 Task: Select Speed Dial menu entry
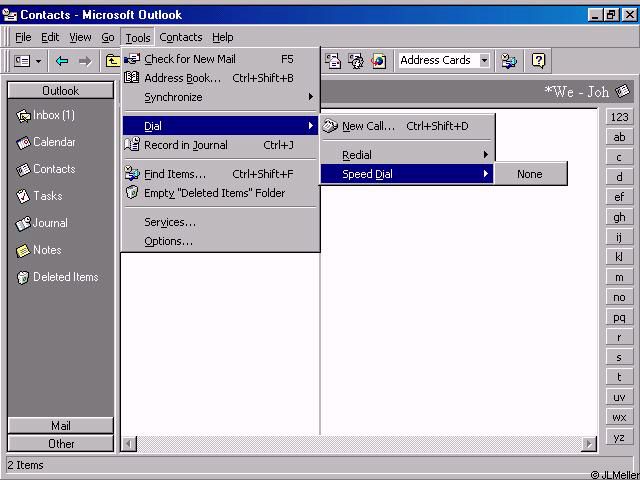(407, 174)
